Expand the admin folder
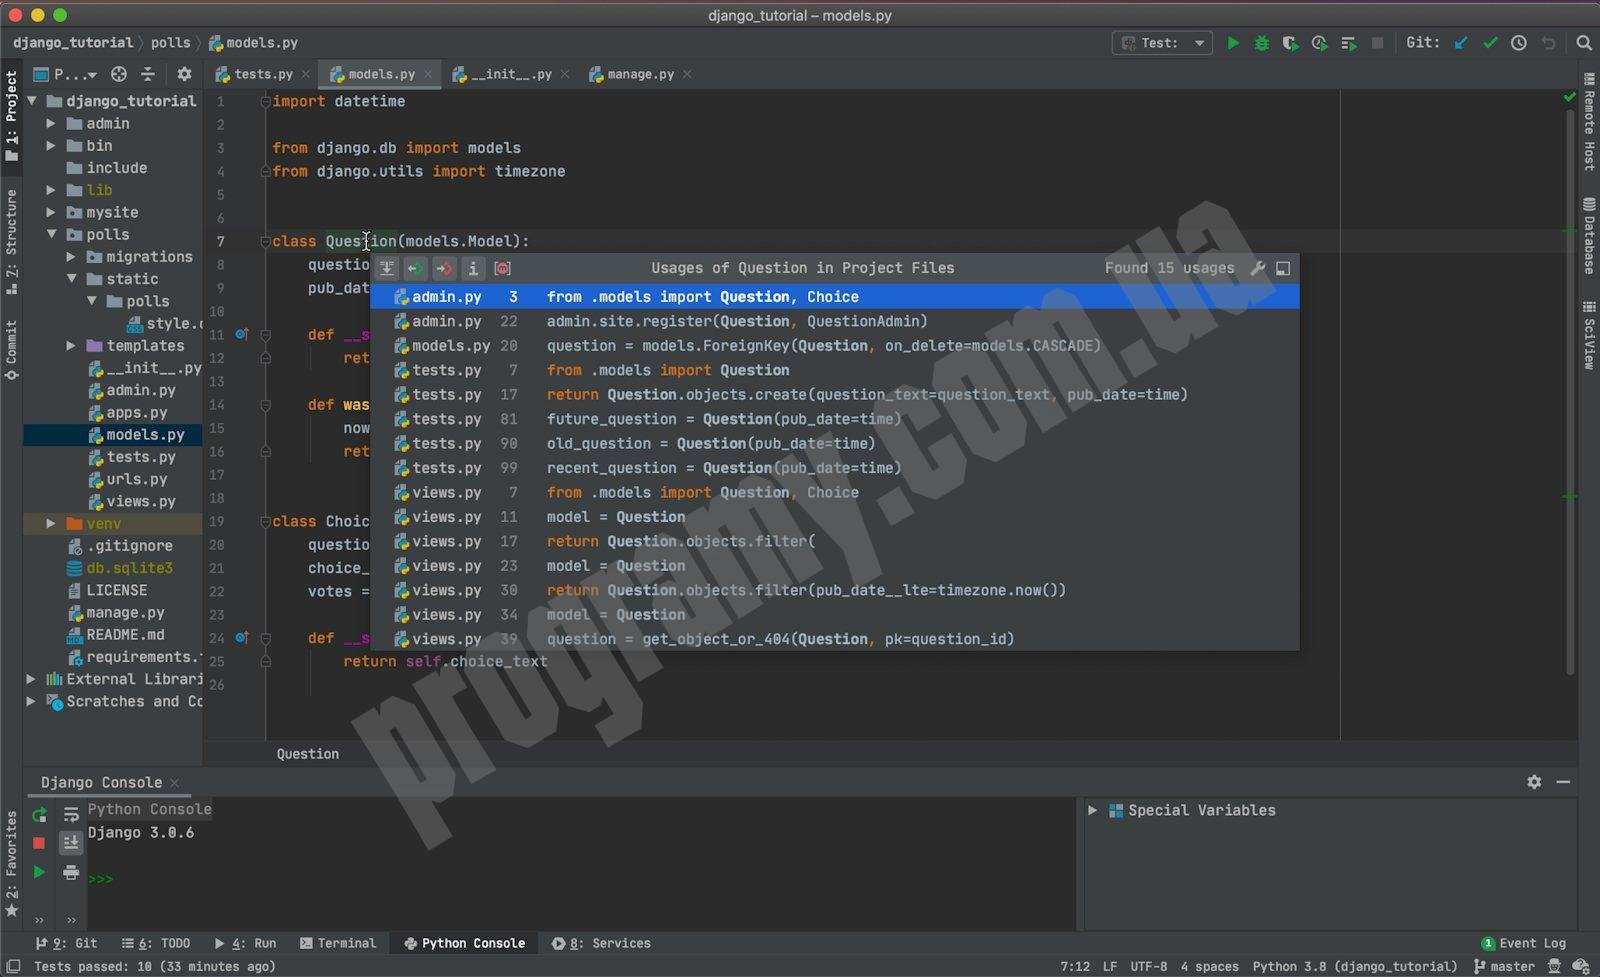The height and width of the screenshot is (977, 1600). 51,123
